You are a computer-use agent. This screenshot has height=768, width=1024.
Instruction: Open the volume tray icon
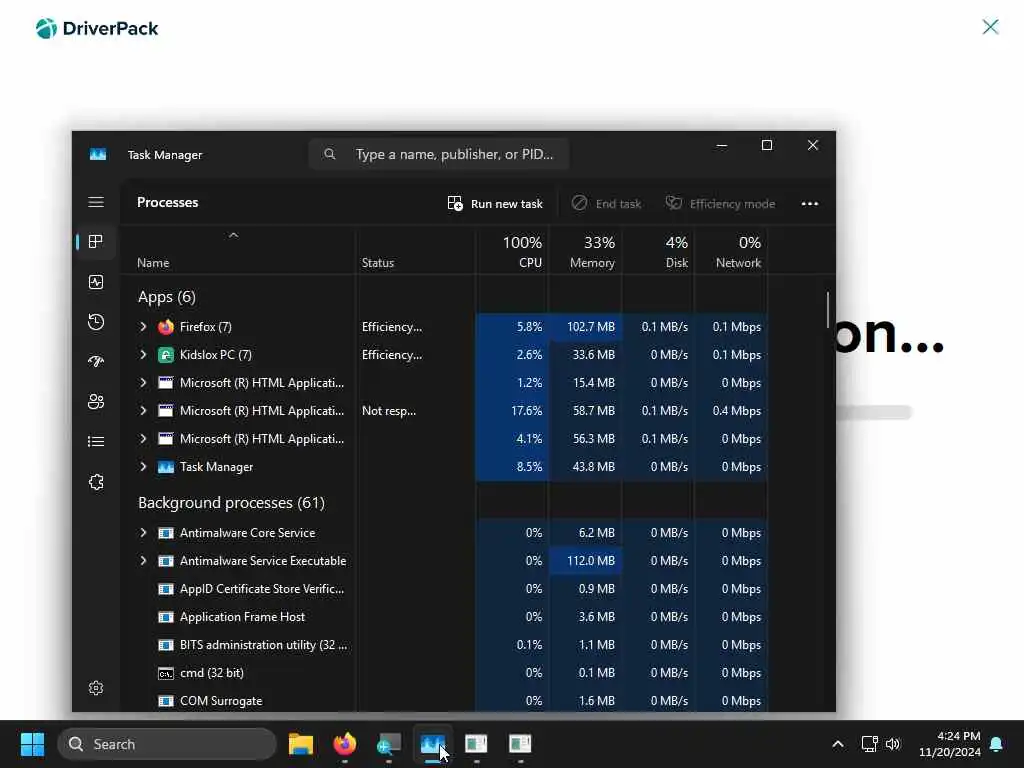(893, 744)
